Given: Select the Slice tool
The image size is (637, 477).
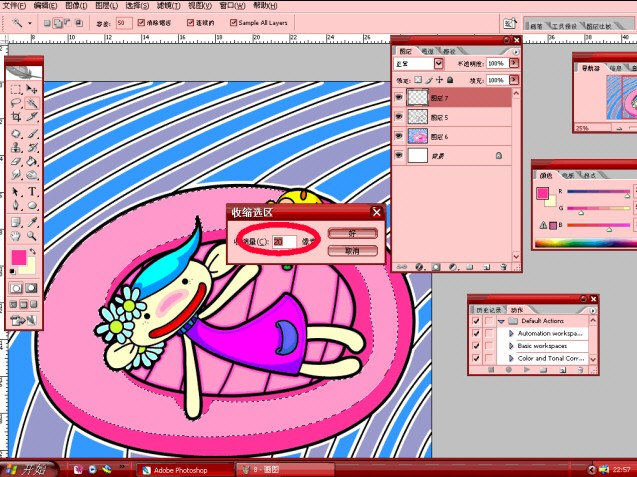Looking at the screenshot, I should coord(32,117).
